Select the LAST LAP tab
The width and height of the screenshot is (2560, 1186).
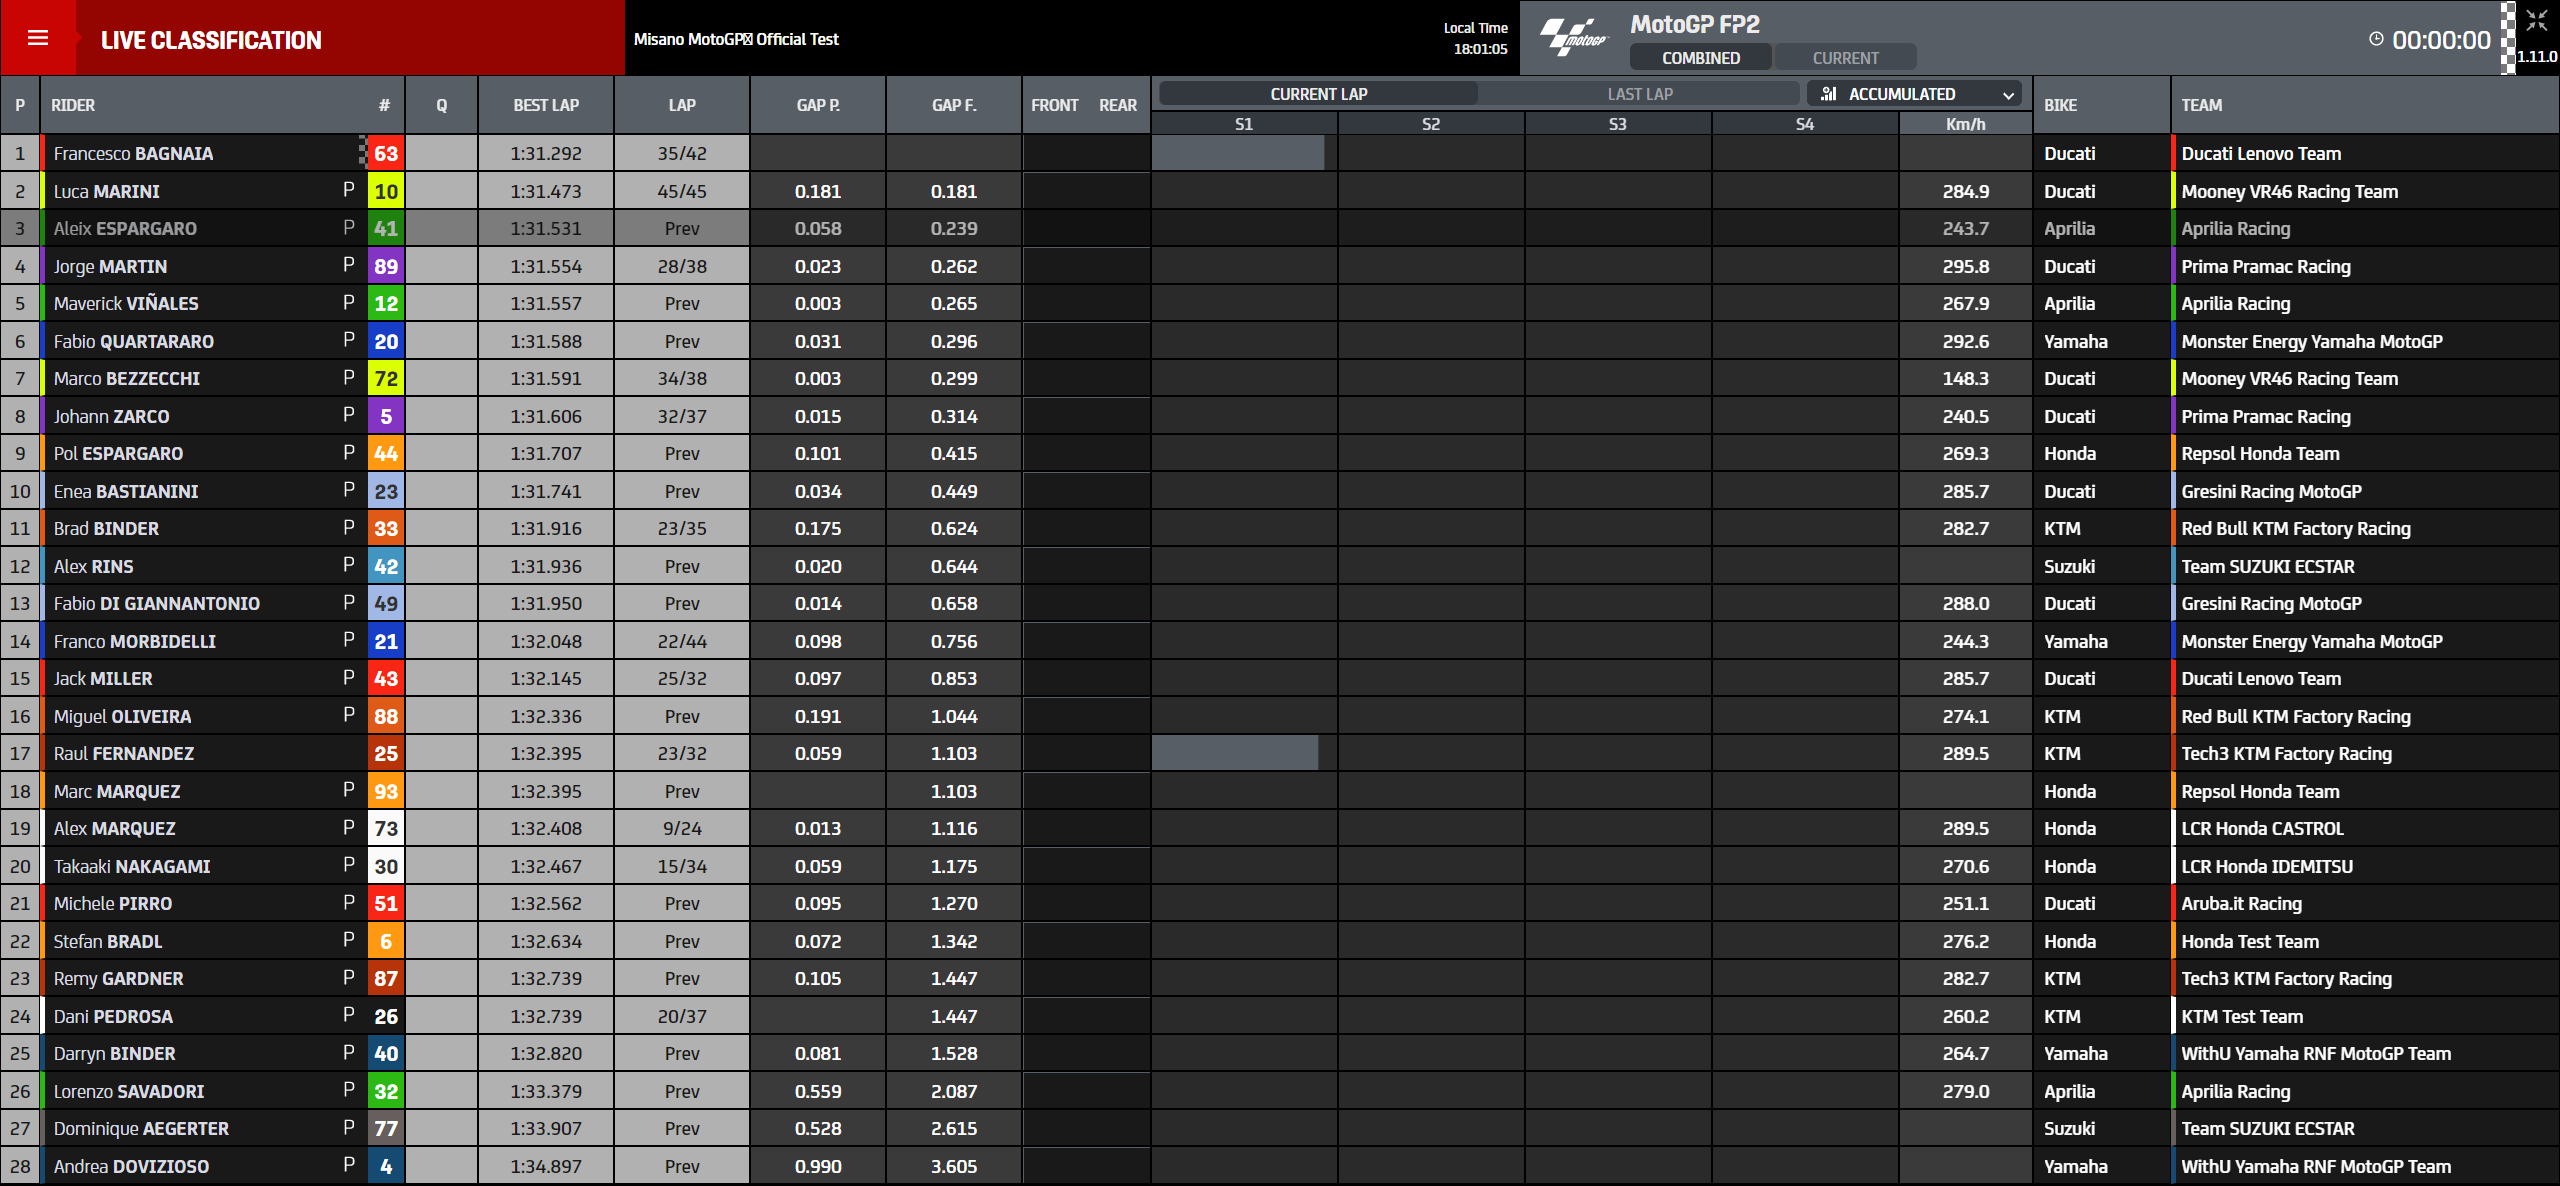click(x=1639, y=94)
